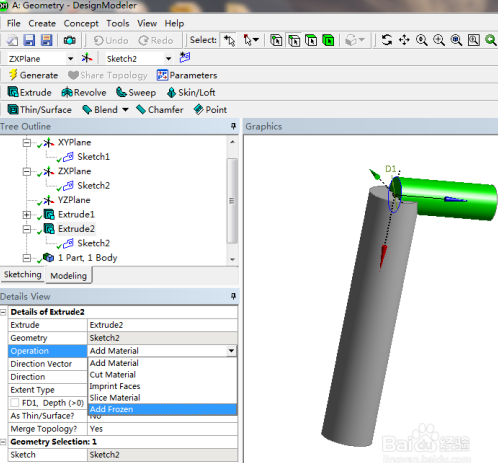Click the New file icon in toolbar
The image size is (498, 463).
[x=12, y=40]
